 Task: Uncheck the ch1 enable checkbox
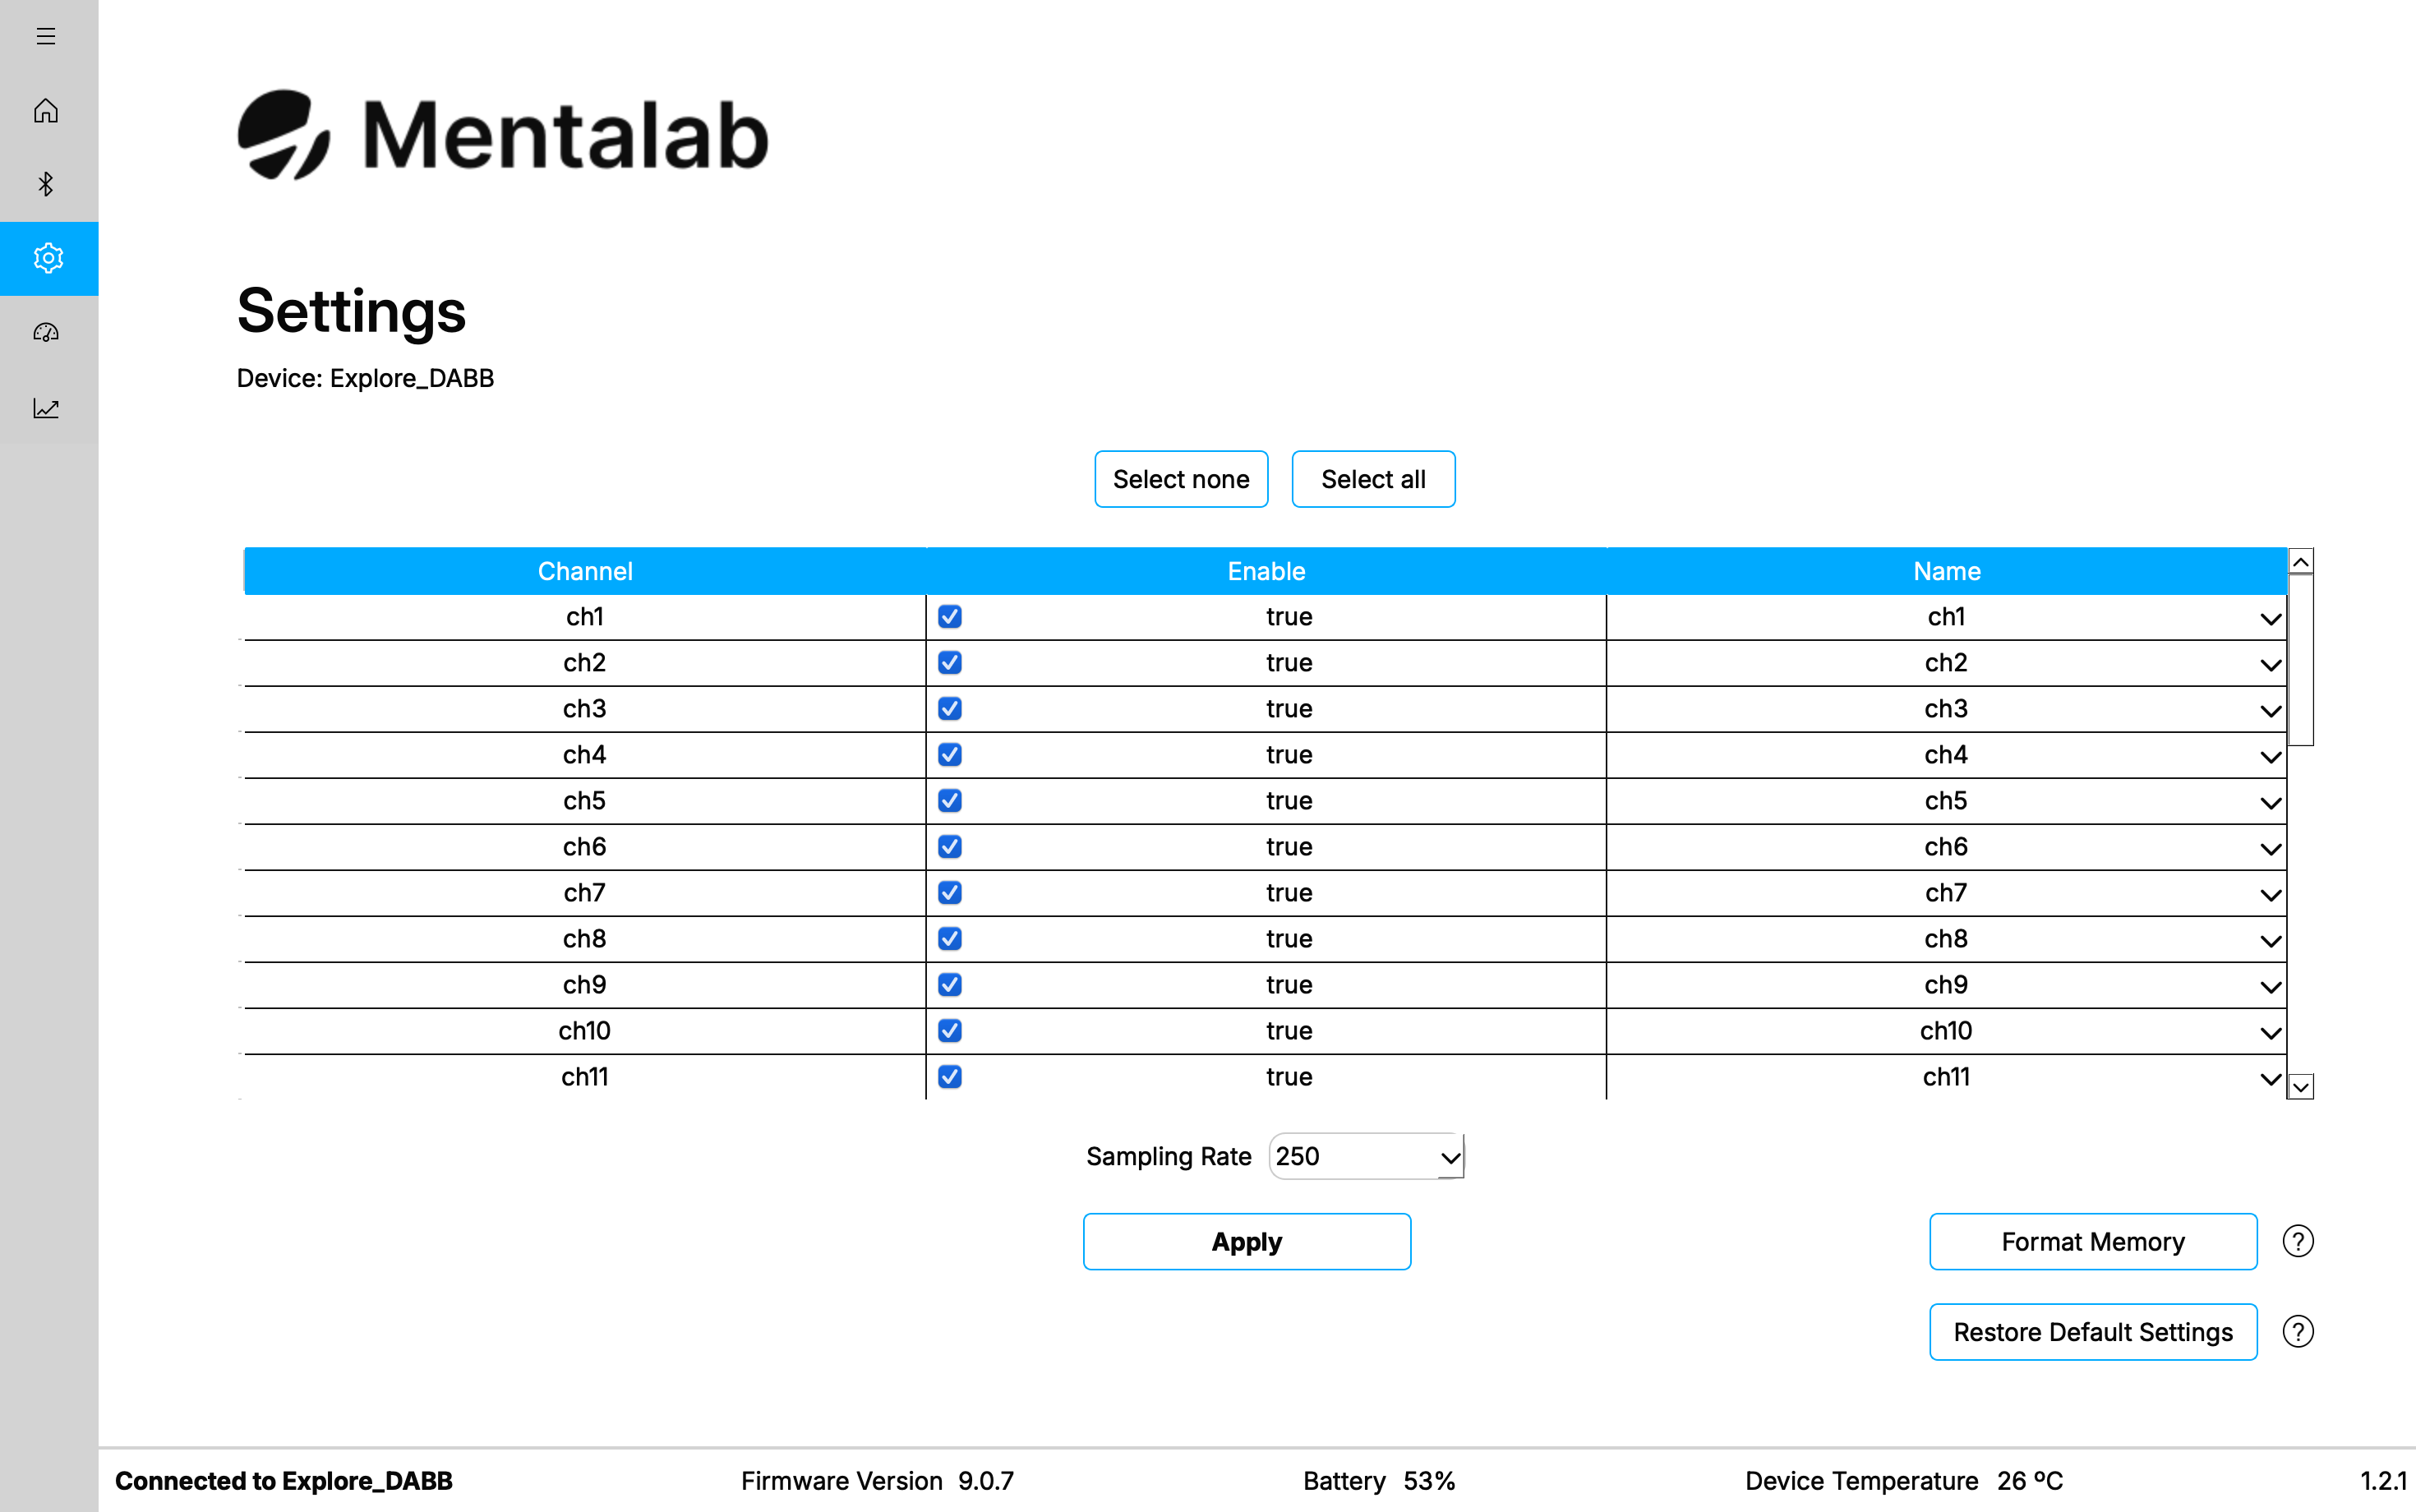pyautogui.click(x=950, y=617)
